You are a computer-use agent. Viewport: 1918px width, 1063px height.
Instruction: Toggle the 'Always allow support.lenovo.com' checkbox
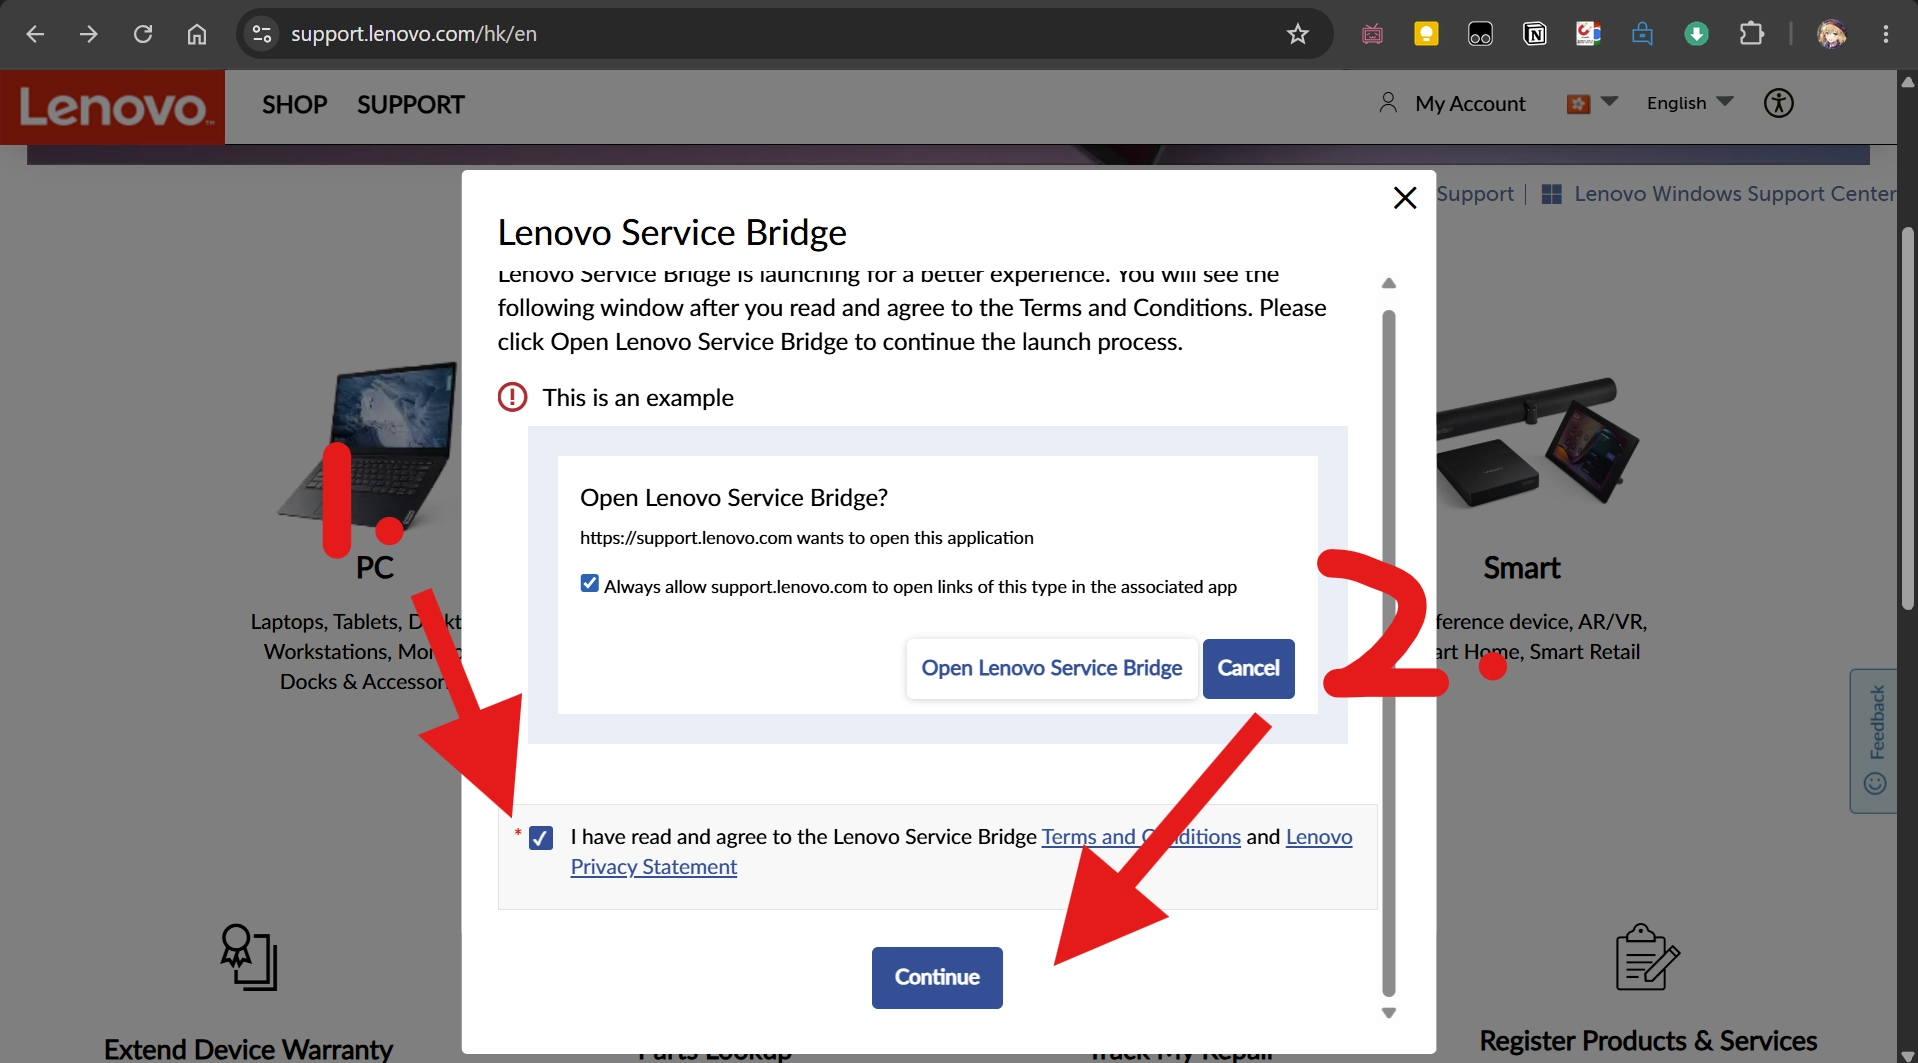[590, 584]
